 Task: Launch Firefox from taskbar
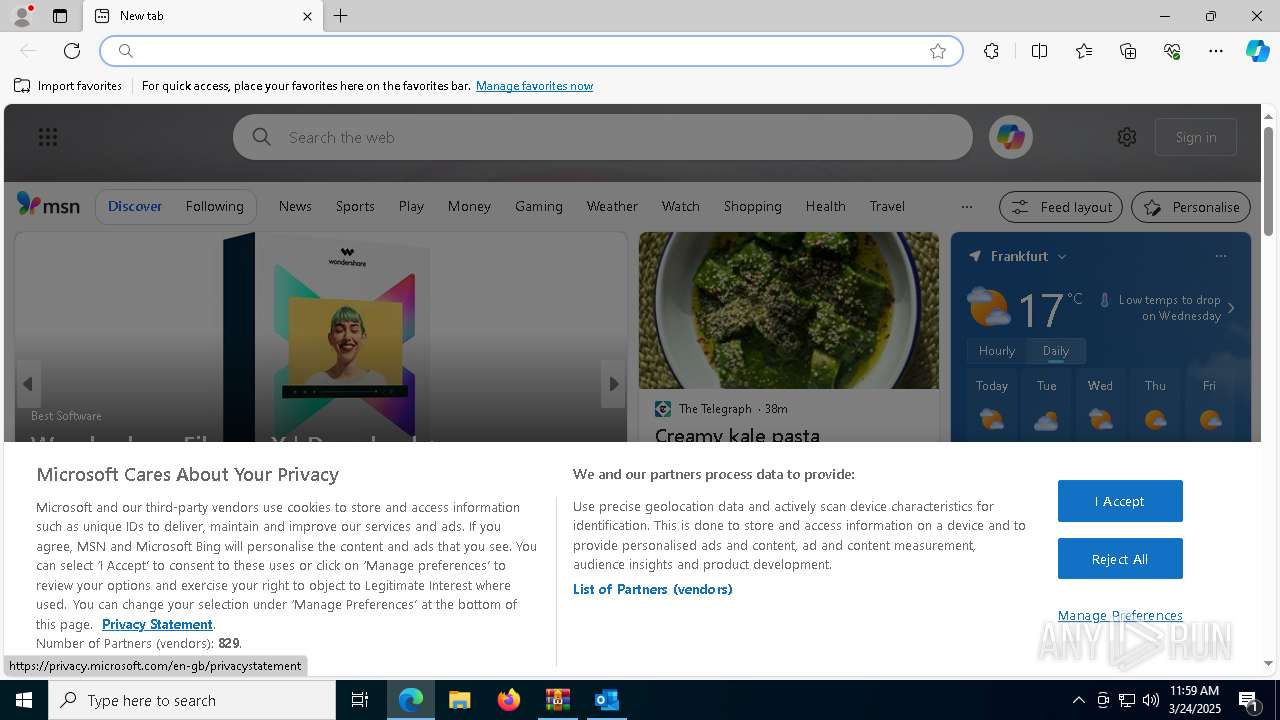509,700
